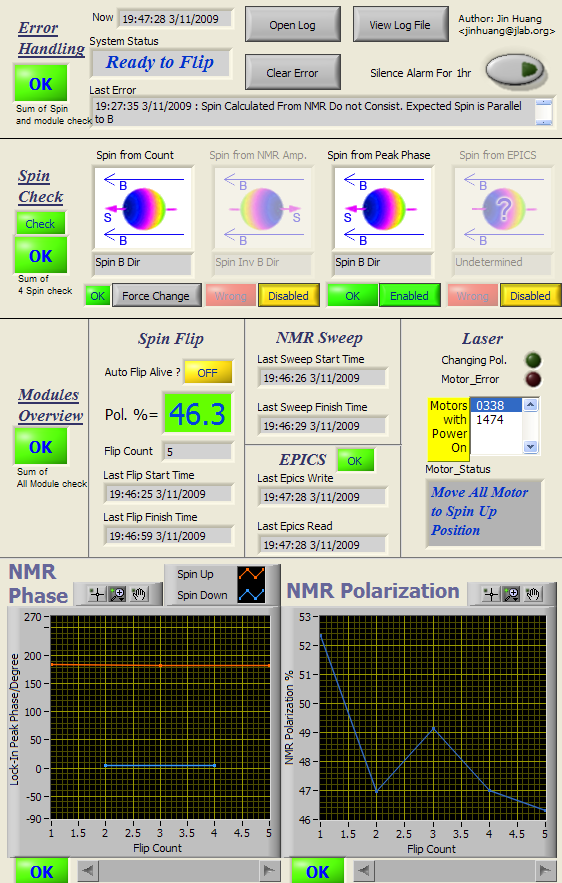The image size is (562, 883).
Task: Click the Spin Up orange plot legend icon
Action: coord(251,574)
